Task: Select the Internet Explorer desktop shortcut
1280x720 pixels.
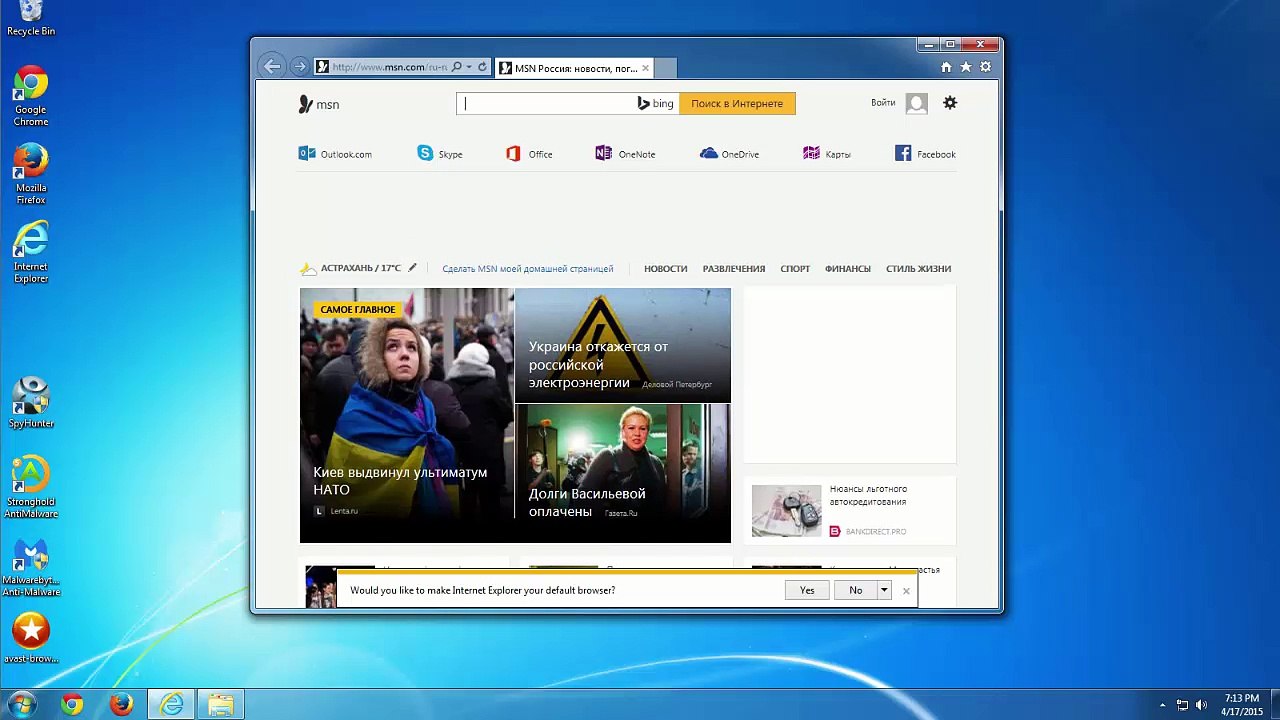Action: 31,253
